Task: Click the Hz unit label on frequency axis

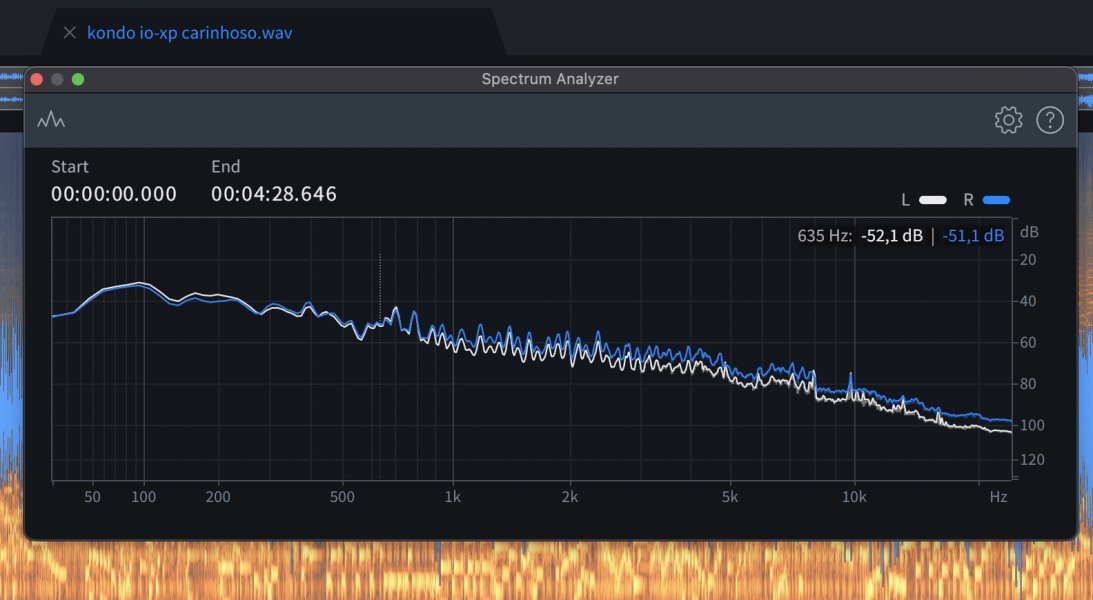Action: [x=998, y=497]
